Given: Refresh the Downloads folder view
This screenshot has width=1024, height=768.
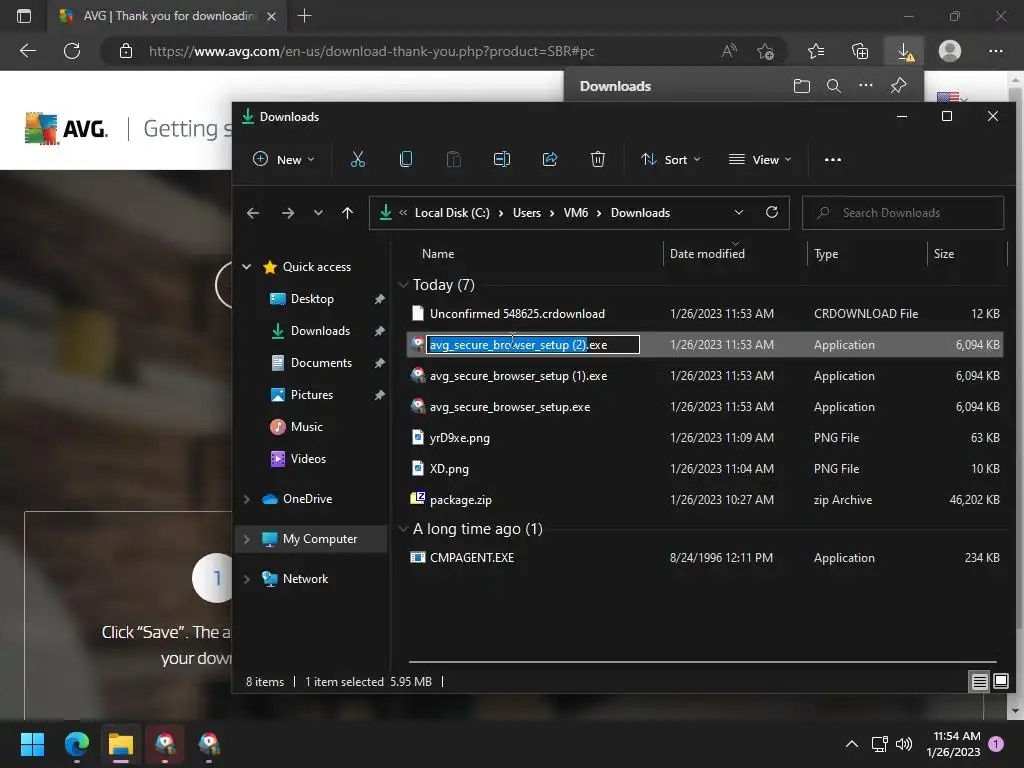Looking at the screenshot, I should [772, 212].
